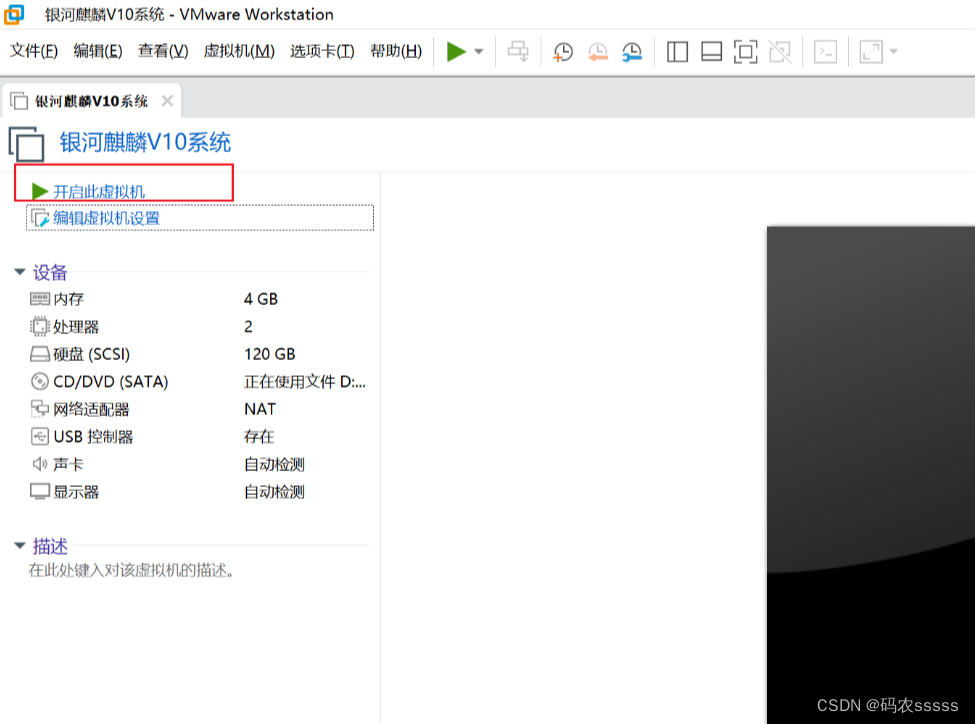Screen dimensions: 975x724
Task: Select the USB 控制器 device row
Action: (199, 437)
